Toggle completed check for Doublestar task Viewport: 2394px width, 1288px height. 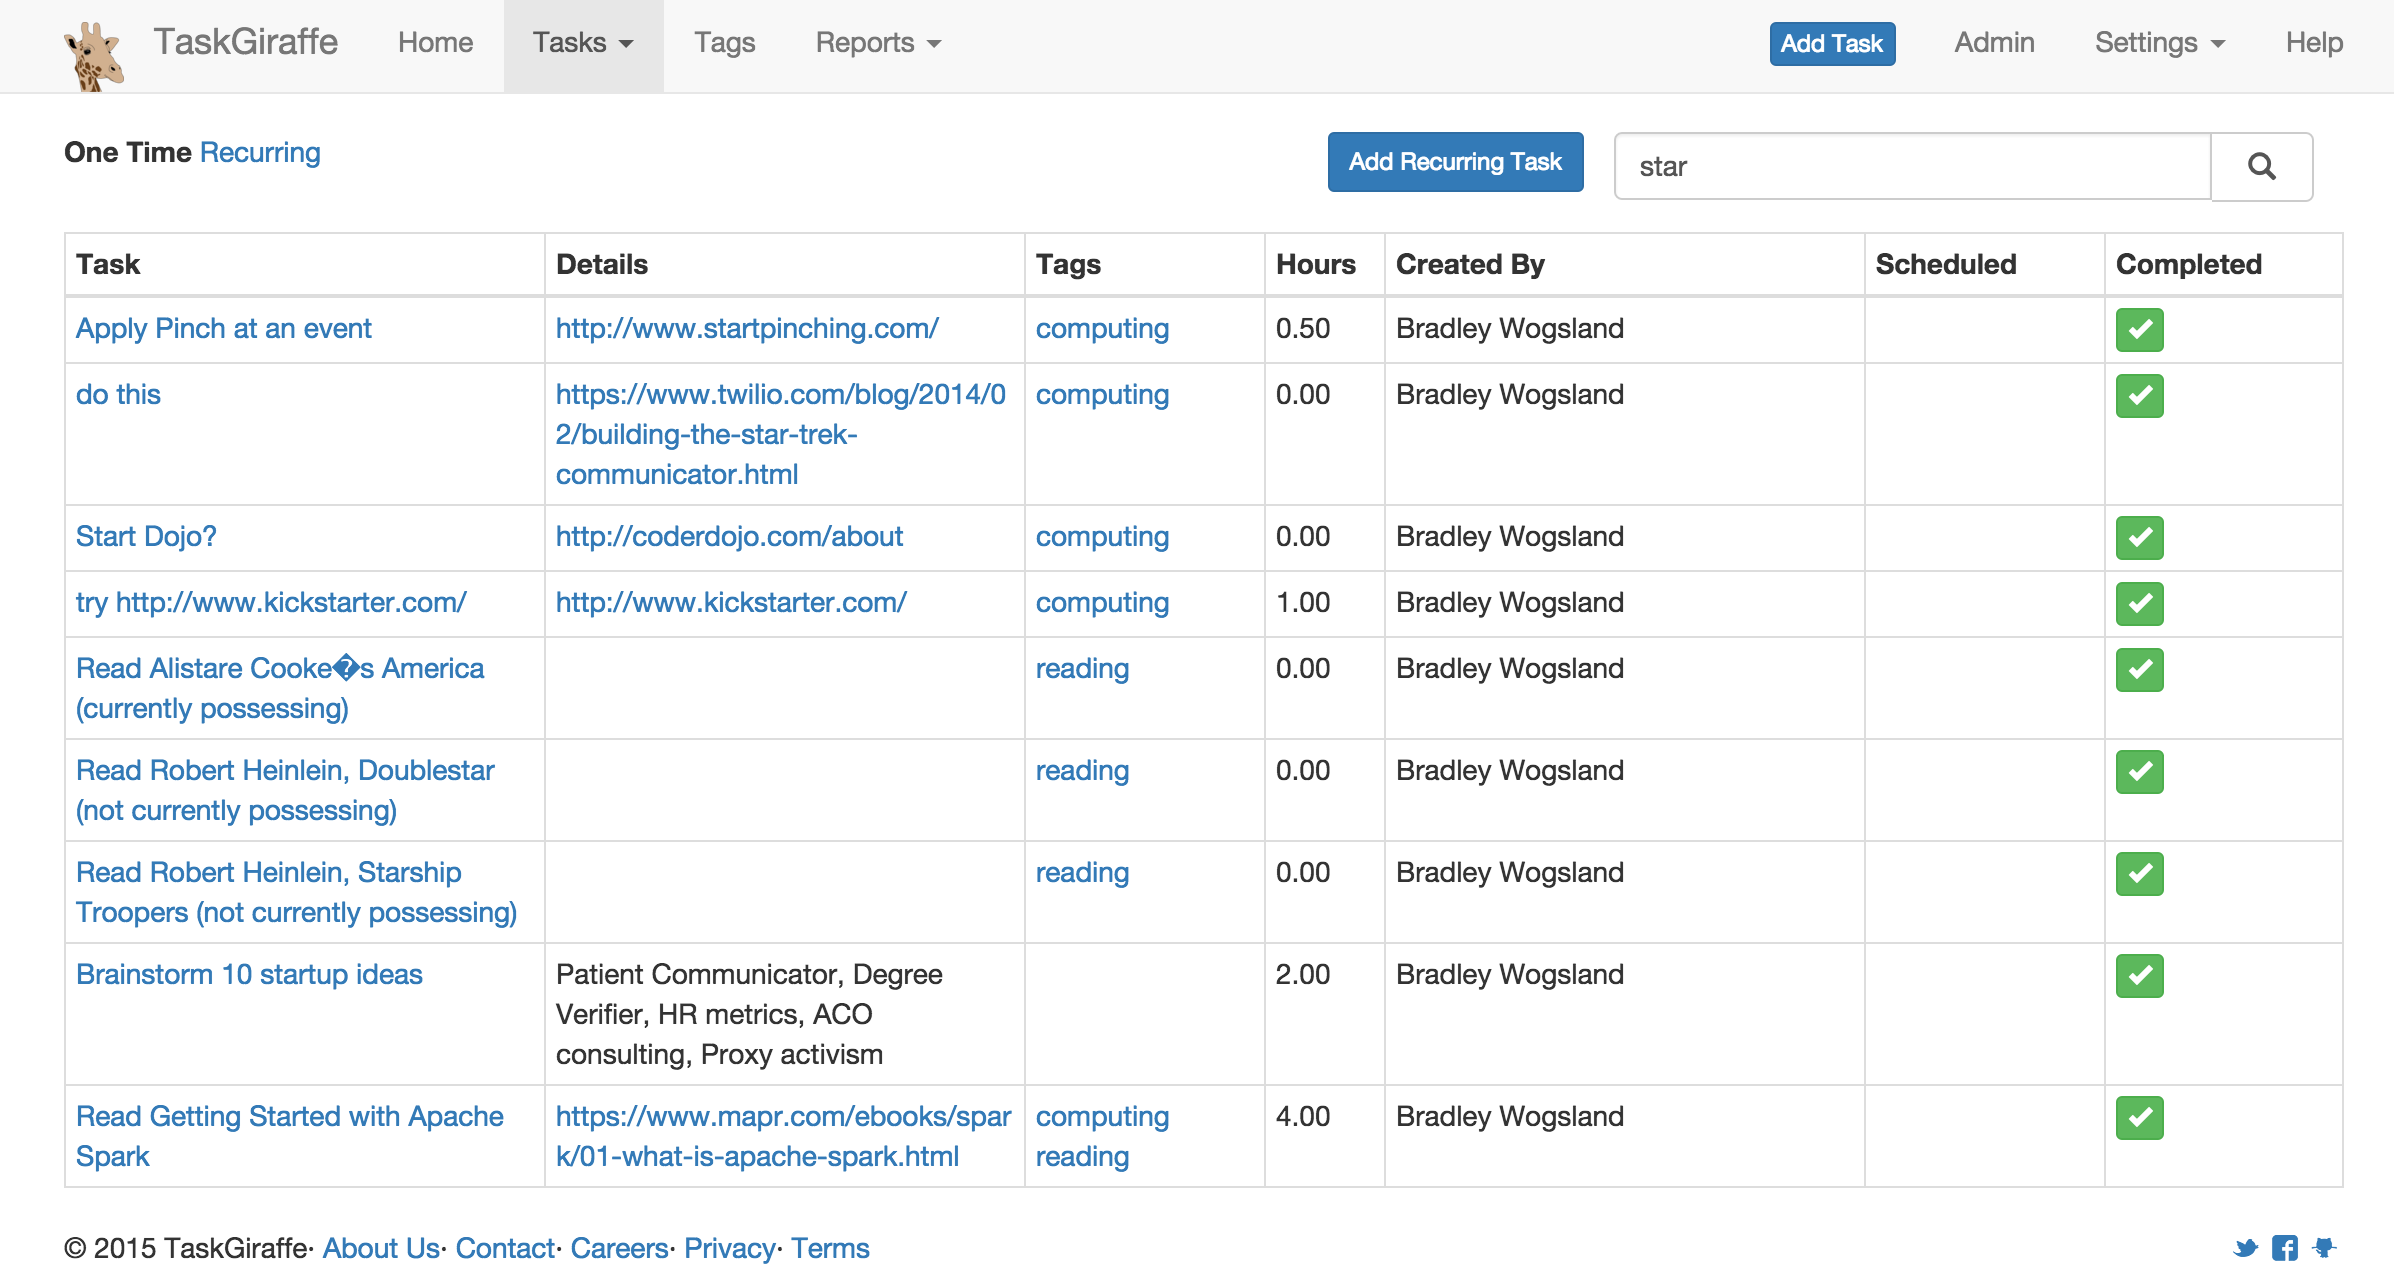tap(2139, 771)
